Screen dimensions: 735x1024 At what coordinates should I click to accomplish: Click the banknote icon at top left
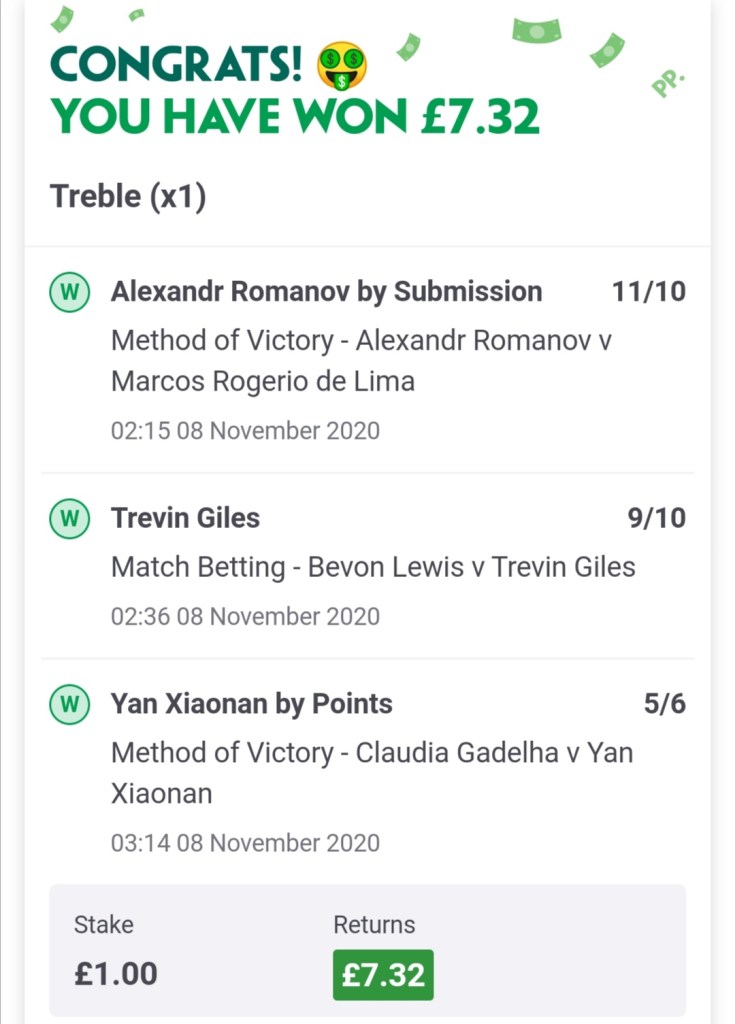[x=62, y=18]
